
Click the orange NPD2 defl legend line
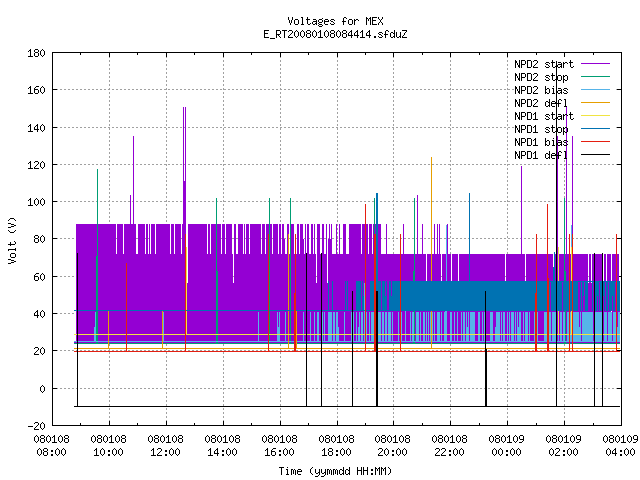click(x=595, y=102)
